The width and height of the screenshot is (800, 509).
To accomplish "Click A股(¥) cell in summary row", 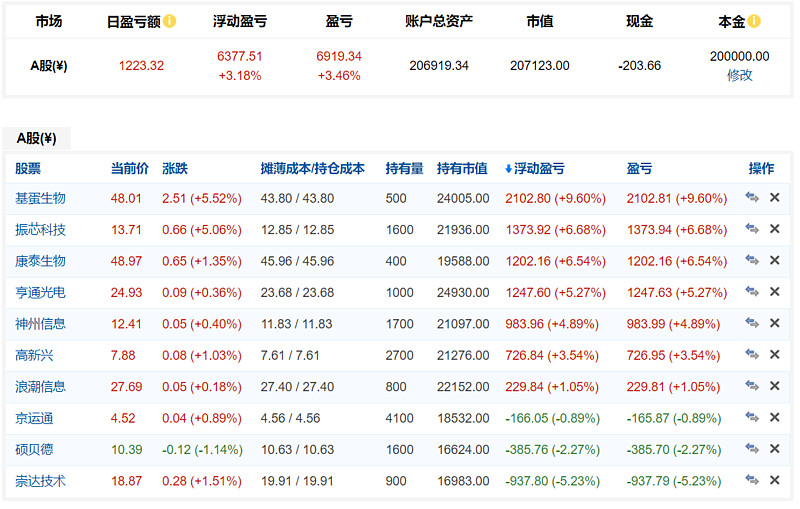I will 49,66.
